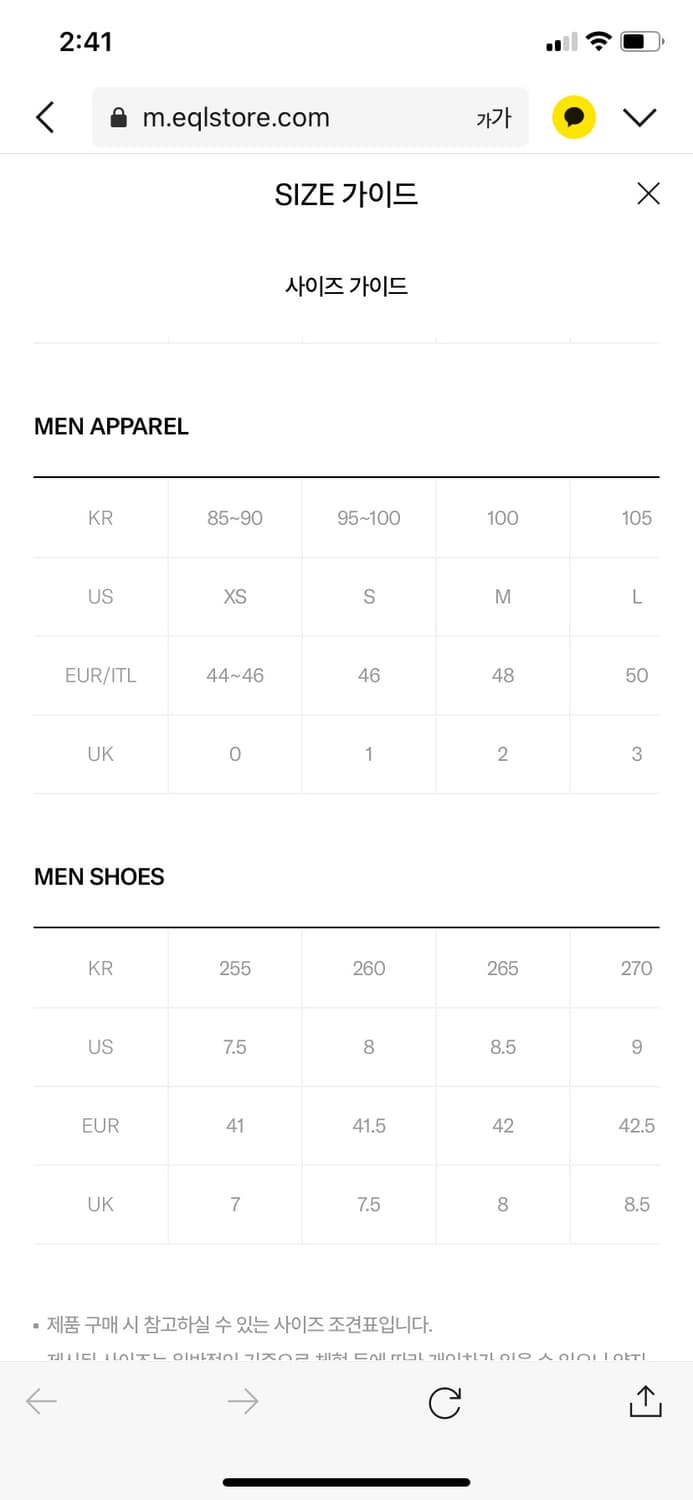Viewport: 693px width, 1500px height.
Task: Tap the 가가 text size button
Action: (493, 118)
